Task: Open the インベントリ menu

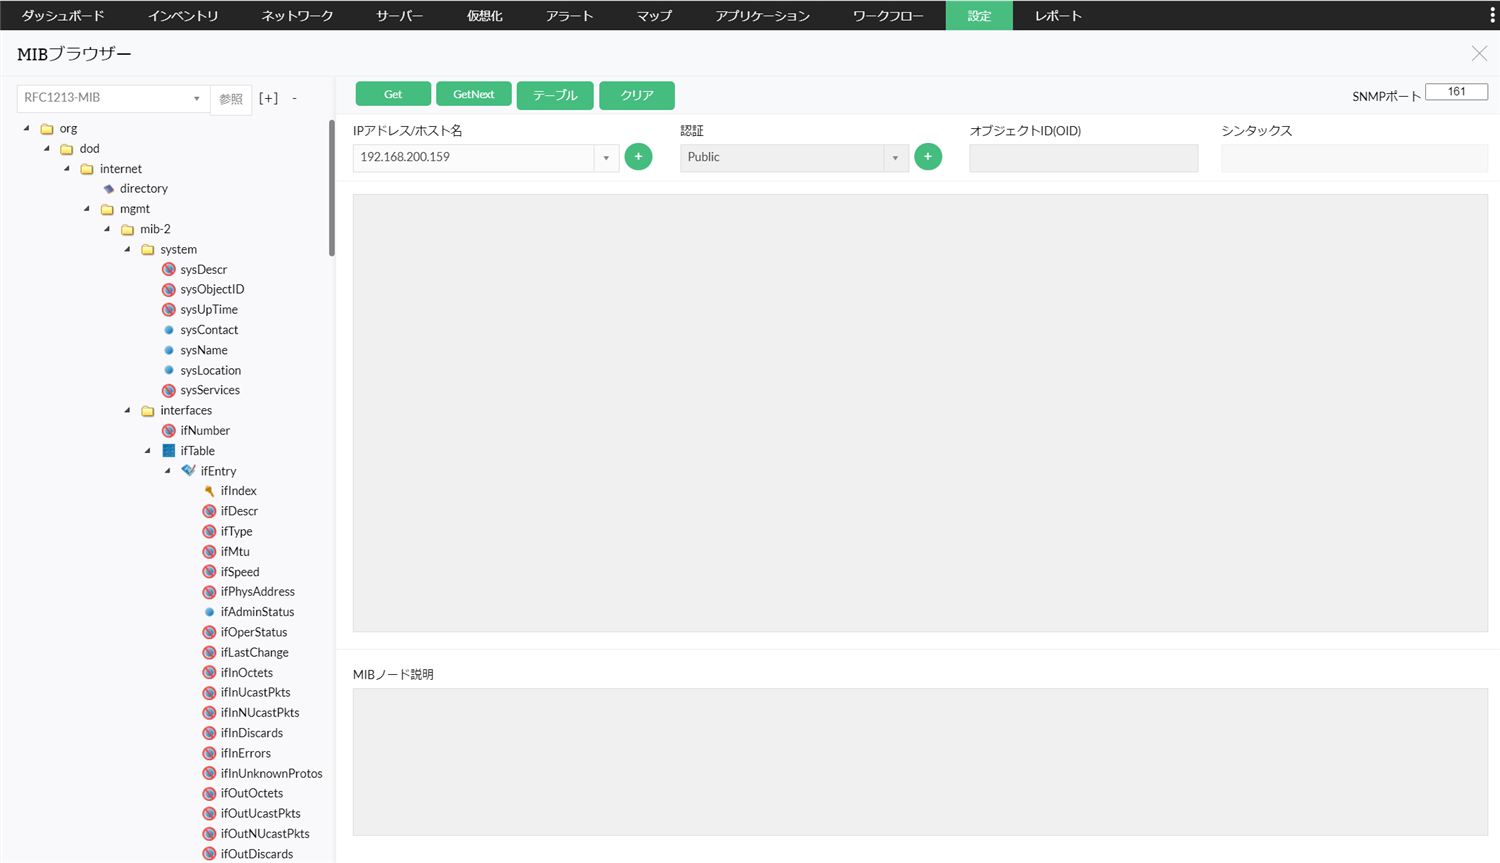Action: pos(183,16)
